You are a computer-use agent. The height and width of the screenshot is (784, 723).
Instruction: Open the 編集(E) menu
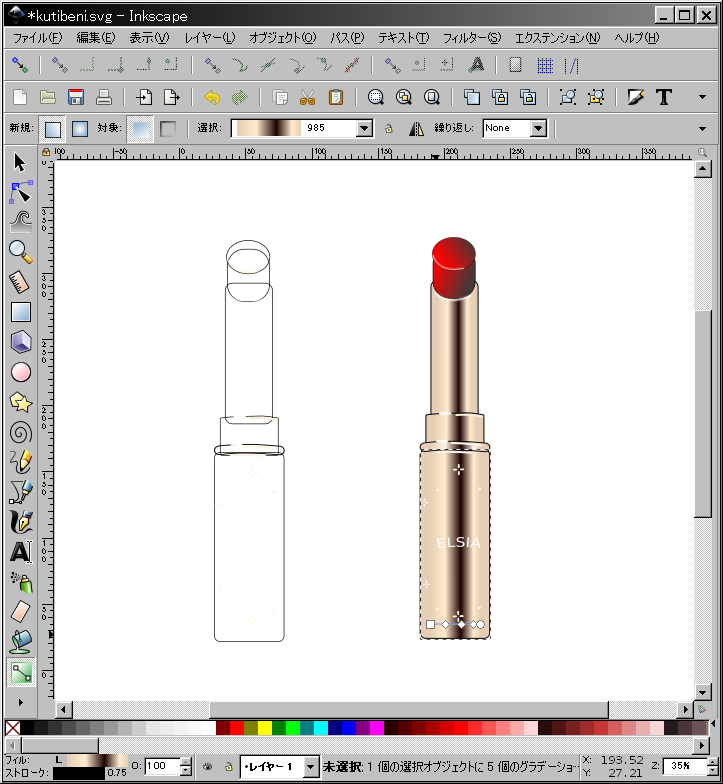(96, 38)
